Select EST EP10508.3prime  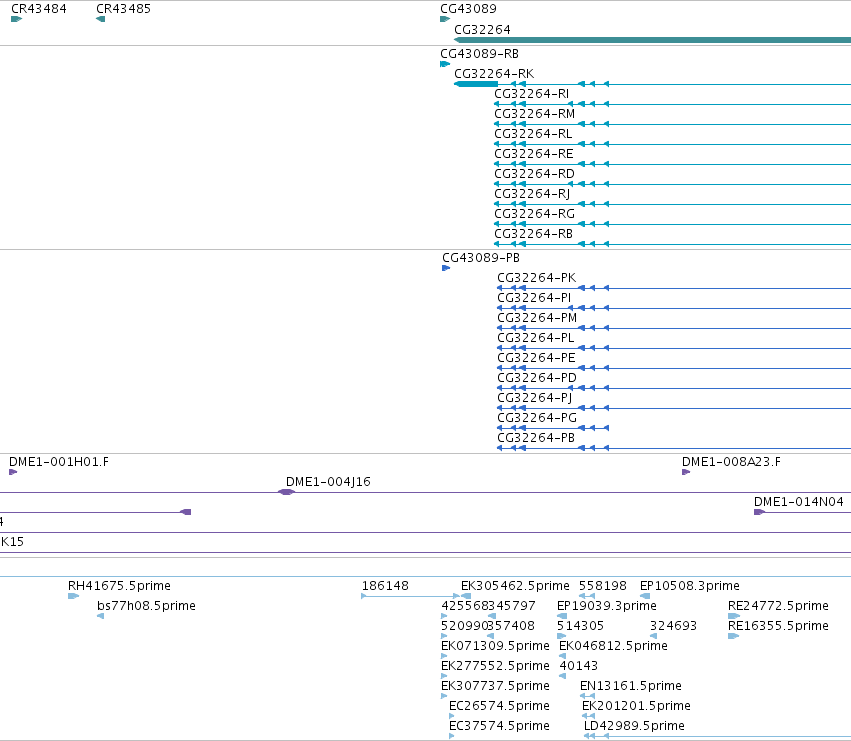(690, 586)
